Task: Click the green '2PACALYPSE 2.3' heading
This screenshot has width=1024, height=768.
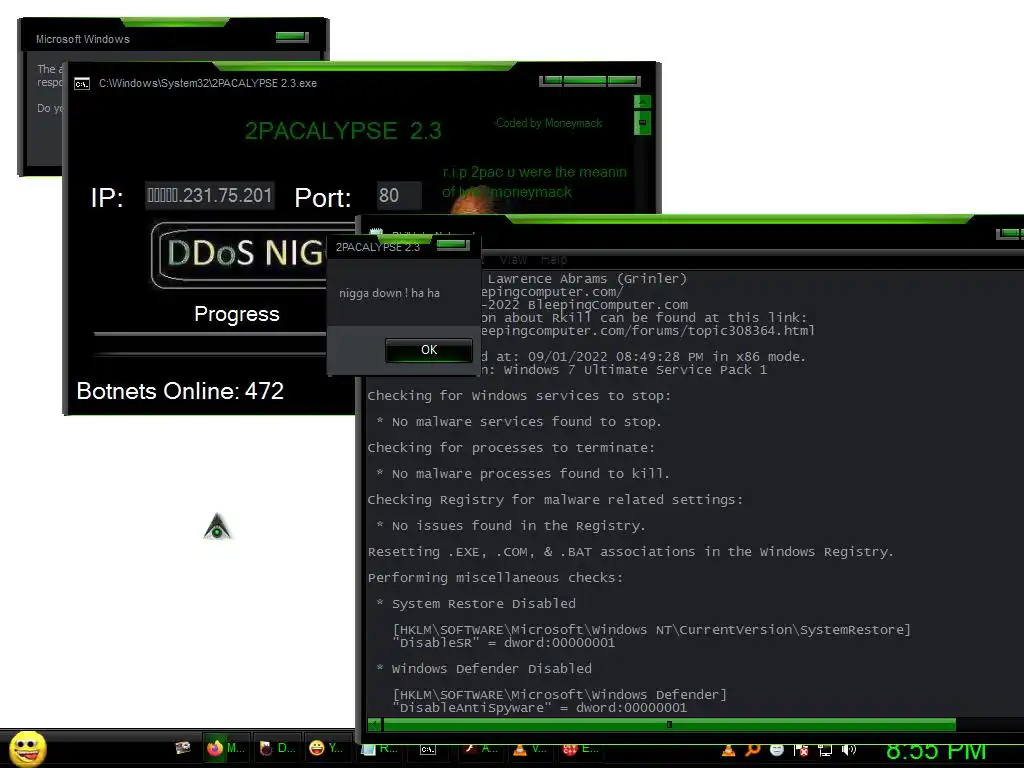Action: [x=344, y=131]
